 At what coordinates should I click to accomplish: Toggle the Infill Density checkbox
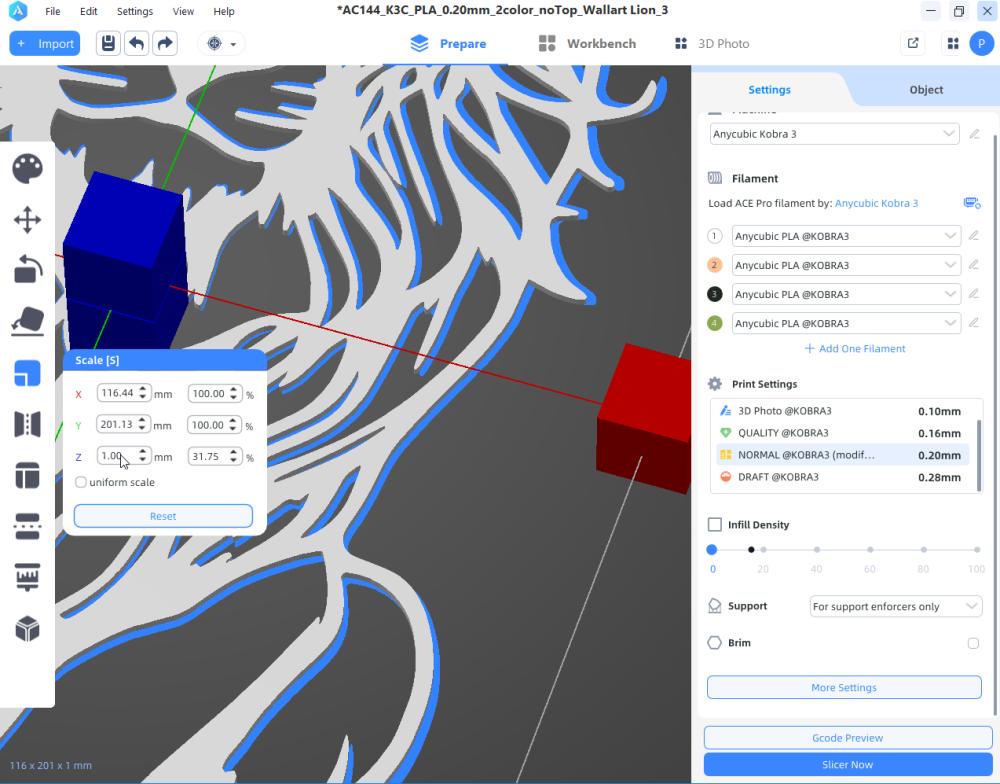click(x=714, y=525)
